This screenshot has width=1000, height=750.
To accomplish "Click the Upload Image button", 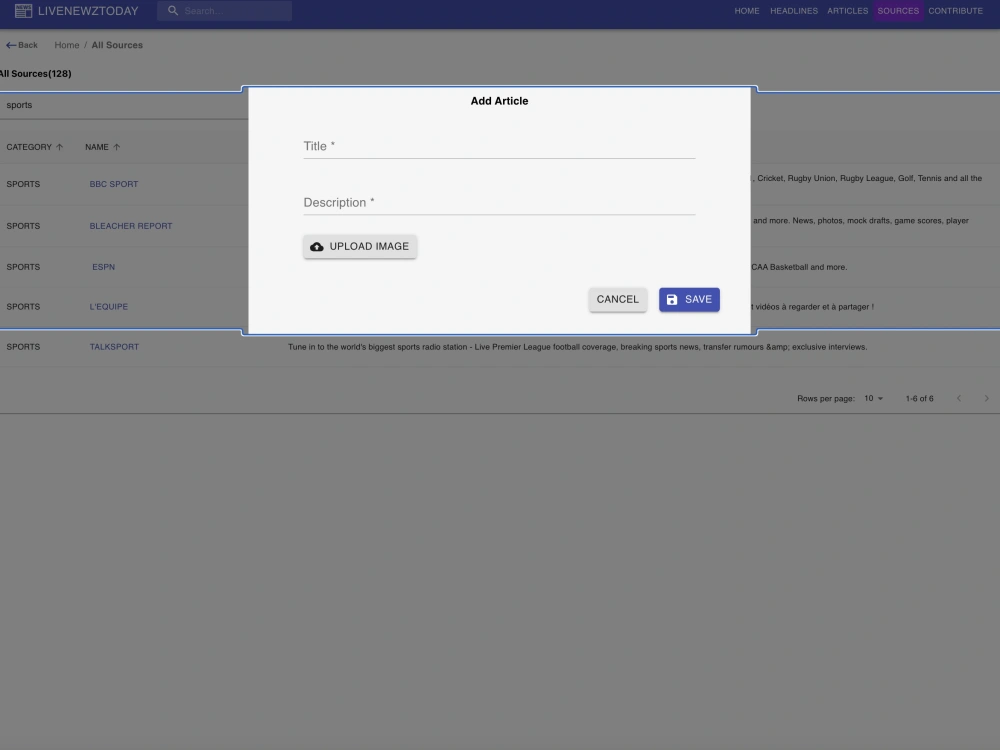I will point(360,247).
